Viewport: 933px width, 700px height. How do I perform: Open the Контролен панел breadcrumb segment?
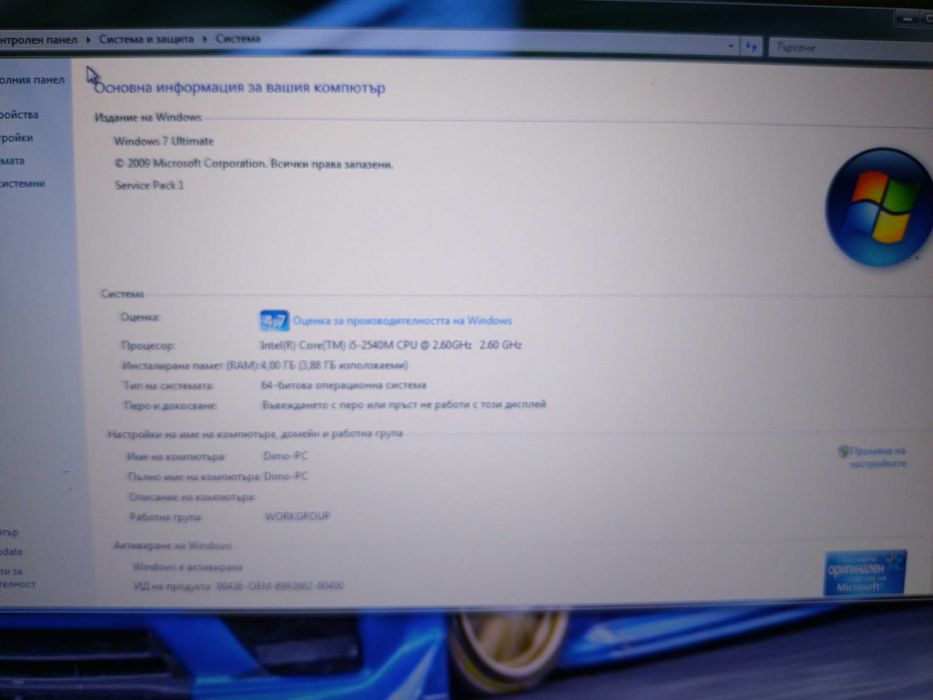38,40
